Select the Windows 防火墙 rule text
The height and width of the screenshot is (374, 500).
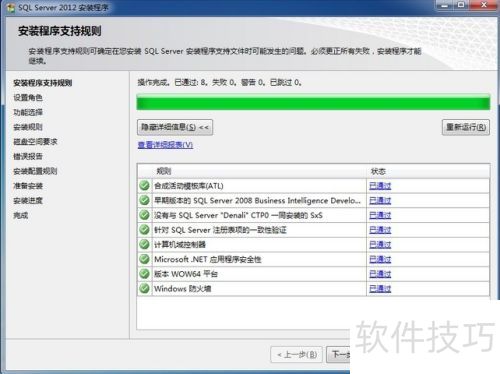182,288
